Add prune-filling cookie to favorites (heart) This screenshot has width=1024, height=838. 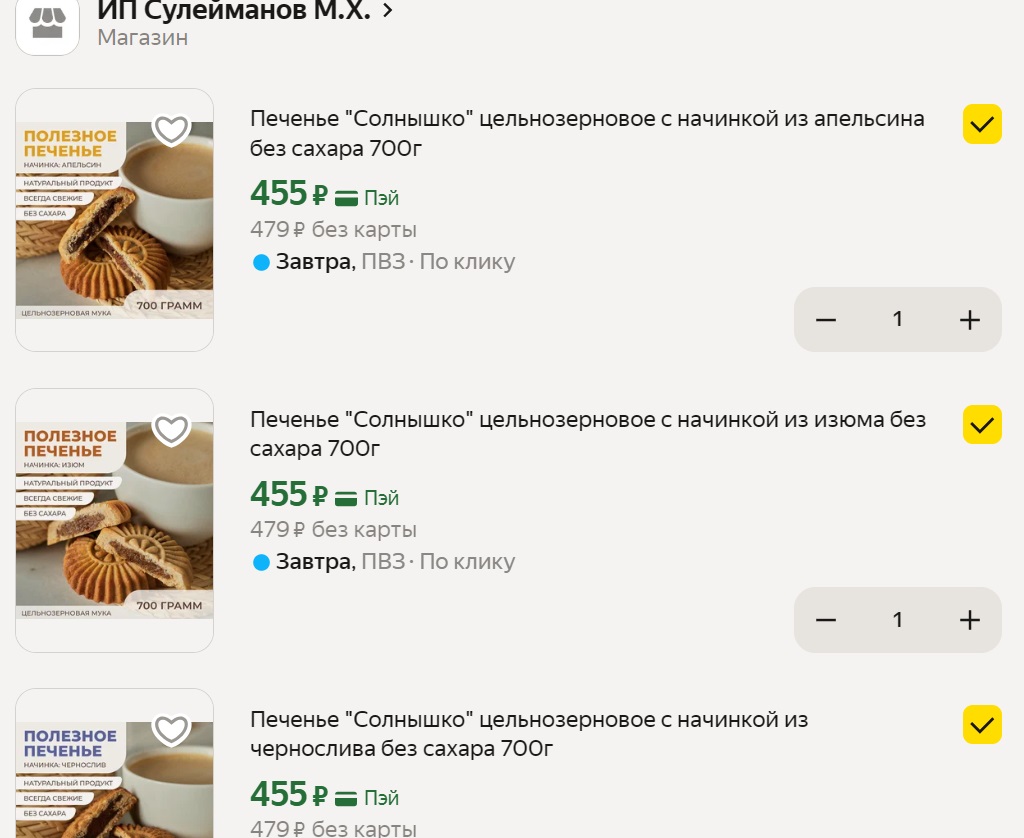[171, 729]
